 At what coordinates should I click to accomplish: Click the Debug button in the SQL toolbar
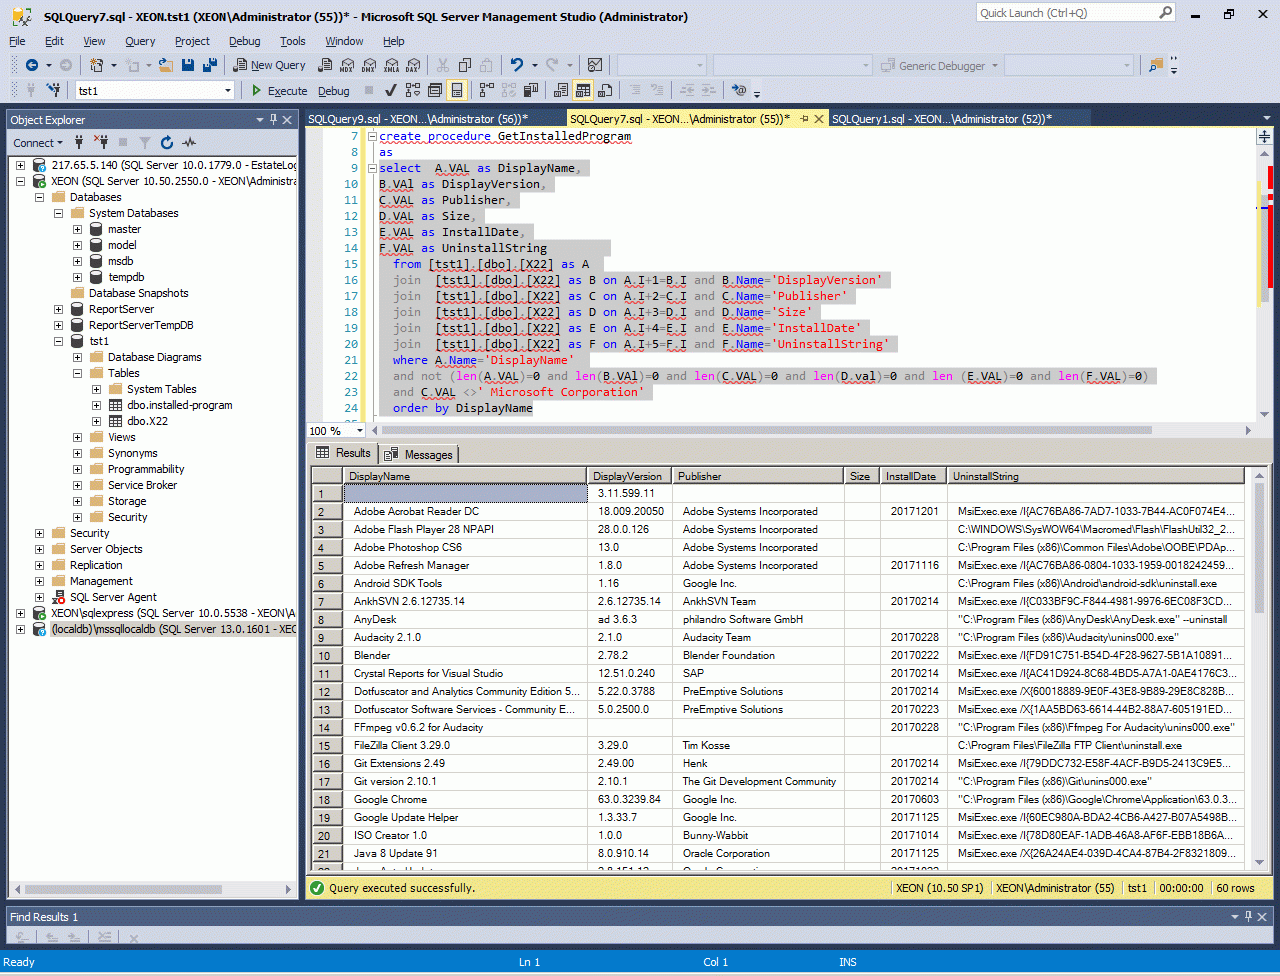click(333, 90)
